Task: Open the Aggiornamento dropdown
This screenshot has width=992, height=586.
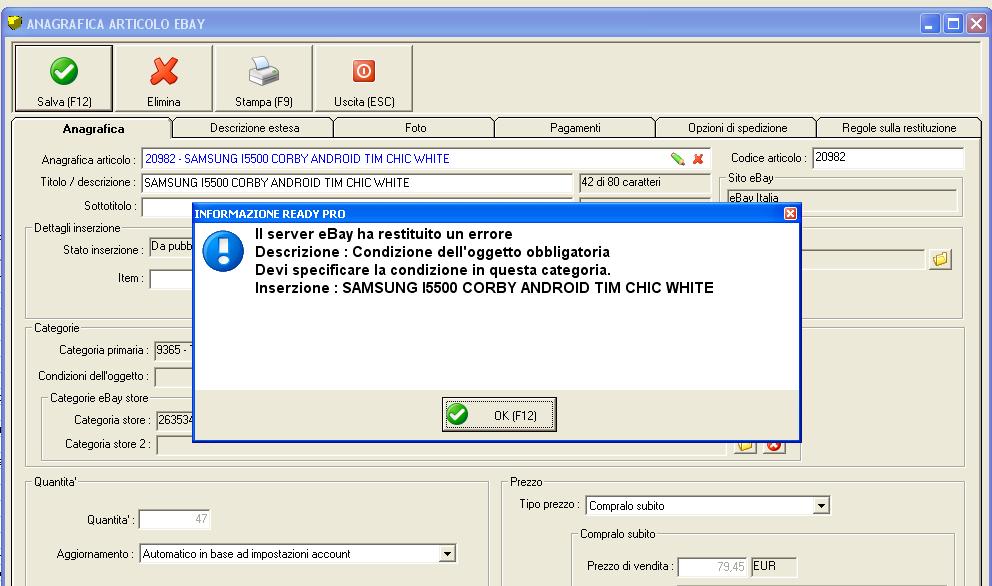Action: [x=447, y=554]
